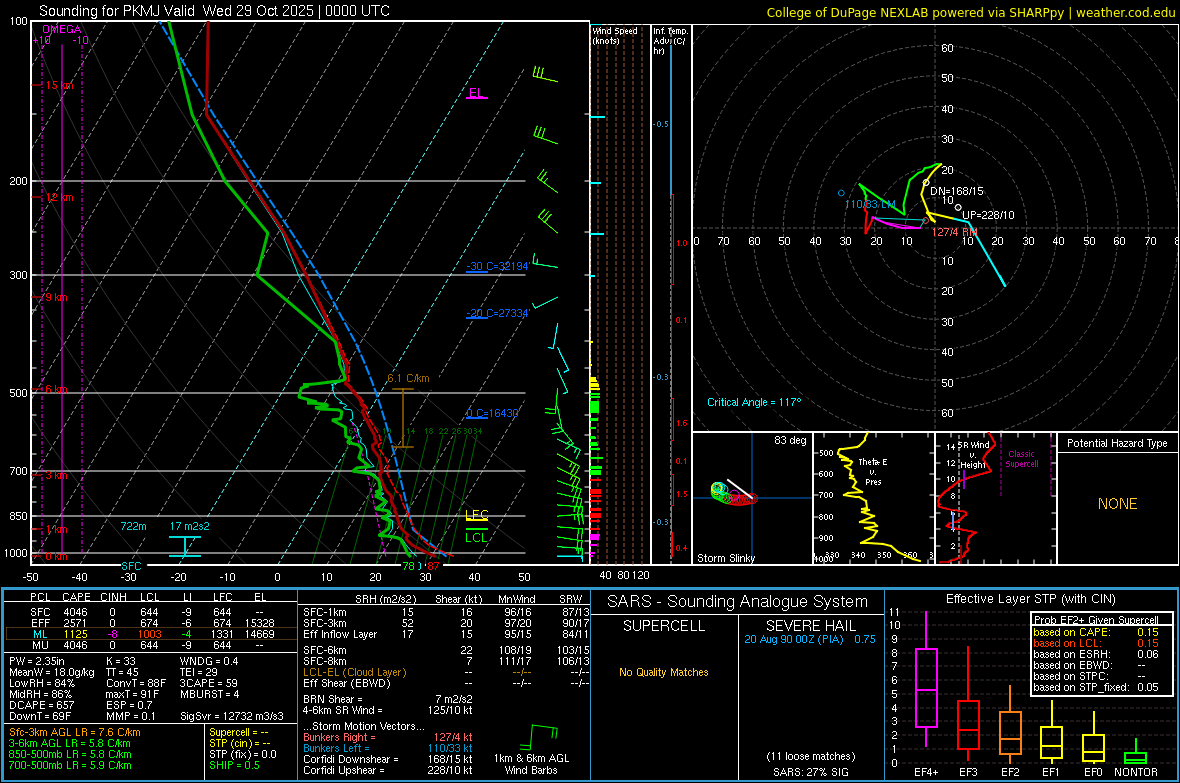Click the 6.1 C/km lapse rate label
This screenshot has height=783, width=1180.
[408, 378]
